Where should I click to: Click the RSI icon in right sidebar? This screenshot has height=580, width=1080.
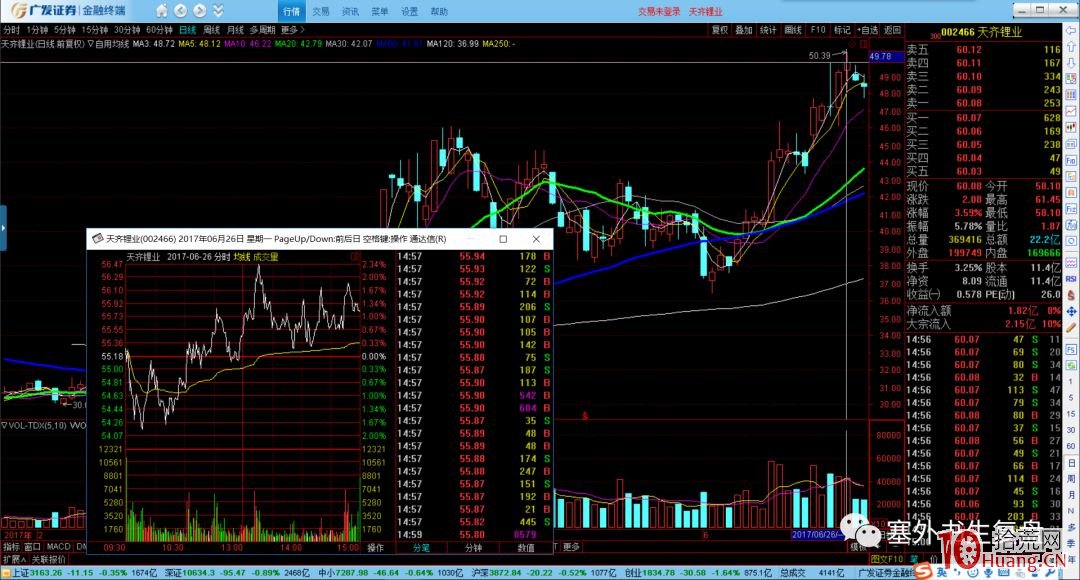tap(1071, 278)
